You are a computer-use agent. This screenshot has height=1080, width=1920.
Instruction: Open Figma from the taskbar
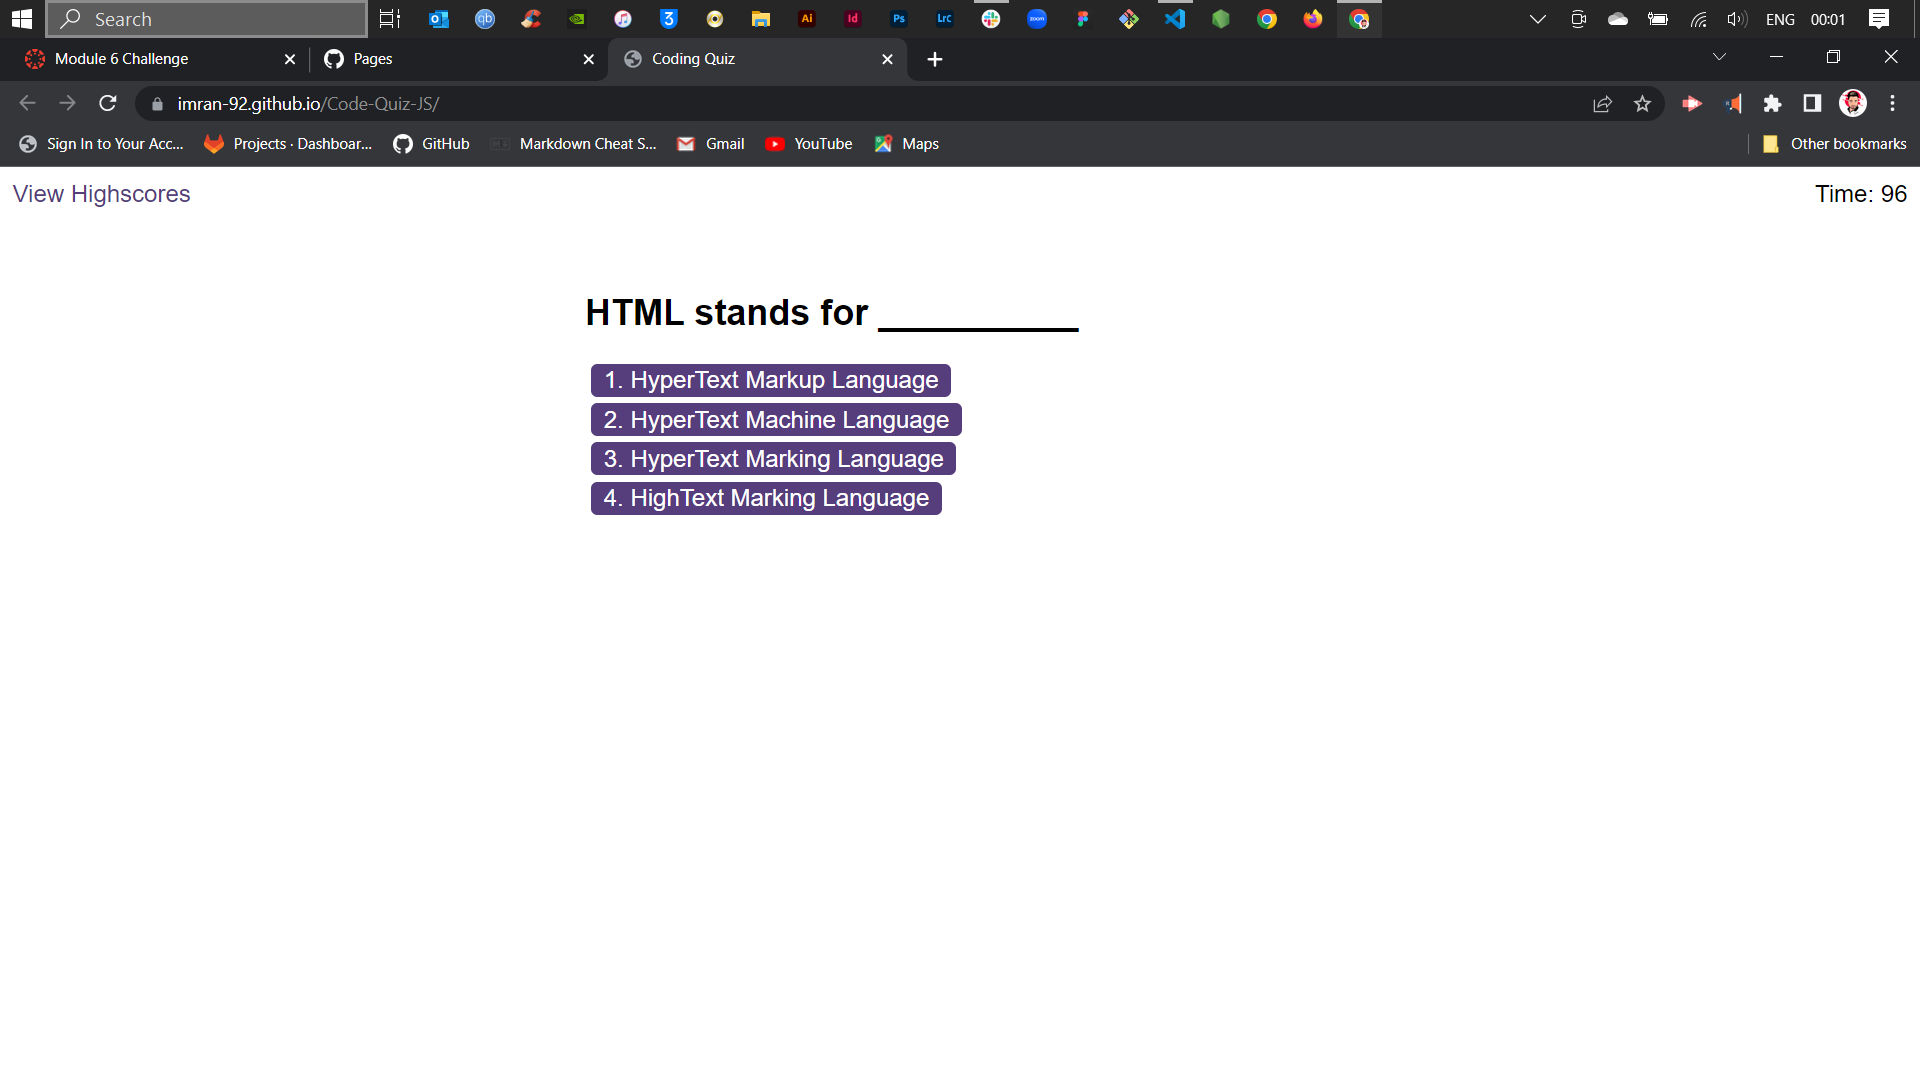tap(1083, 19)
